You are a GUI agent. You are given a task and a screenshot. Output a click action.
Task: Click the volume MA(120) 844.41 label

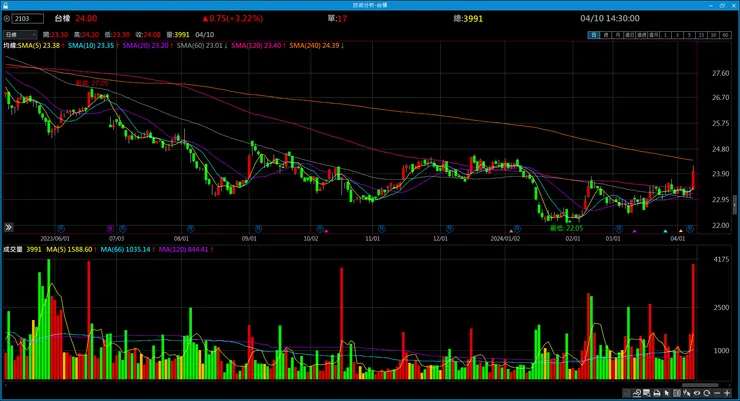coord(184,250)
